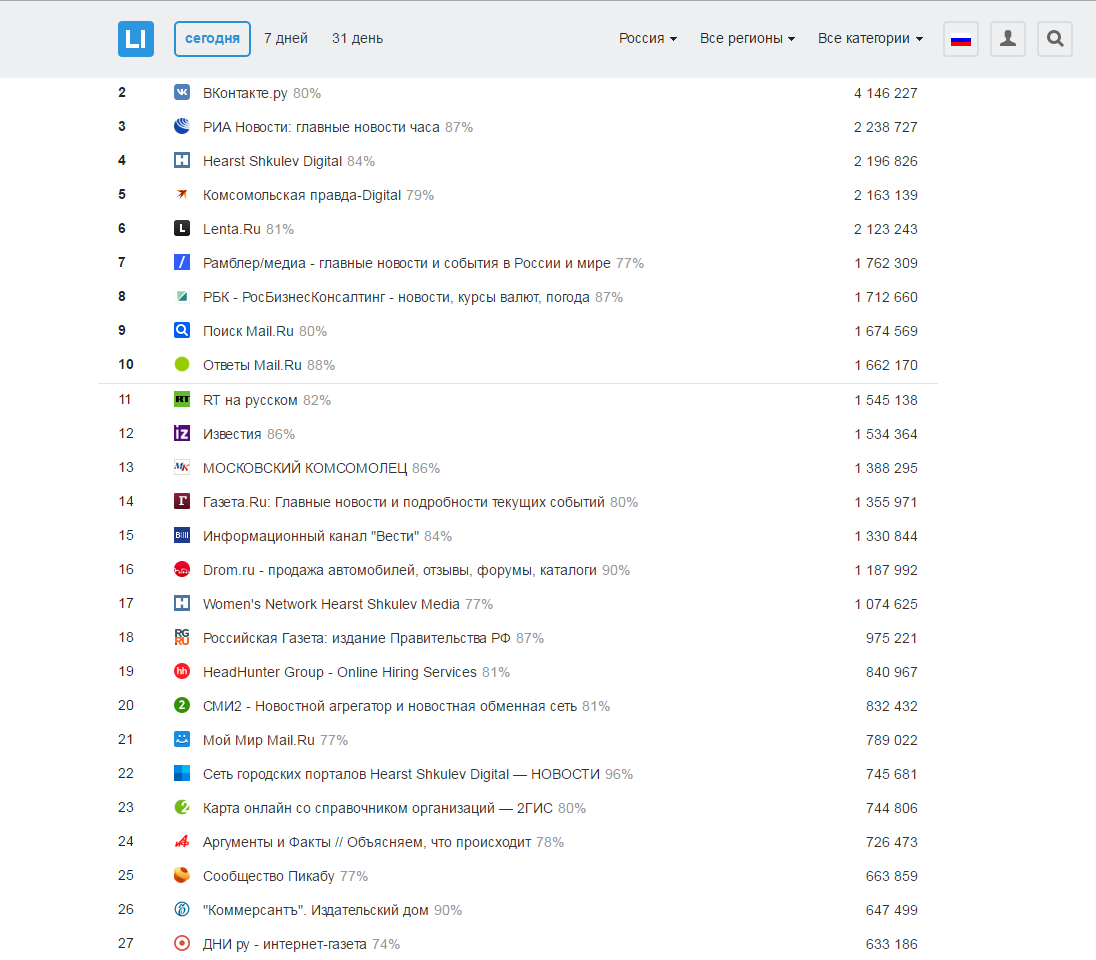Click the HeadHunter hh icon
Image resolution: width=1096 pixels, height=960 pixels.
[182, 672]
